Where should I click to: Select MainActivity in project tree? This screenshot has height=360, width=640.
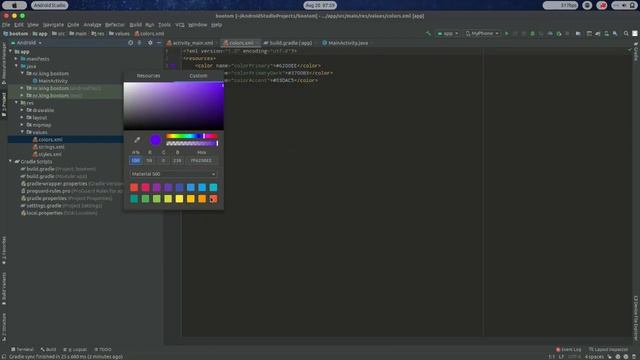click(53, 81)
